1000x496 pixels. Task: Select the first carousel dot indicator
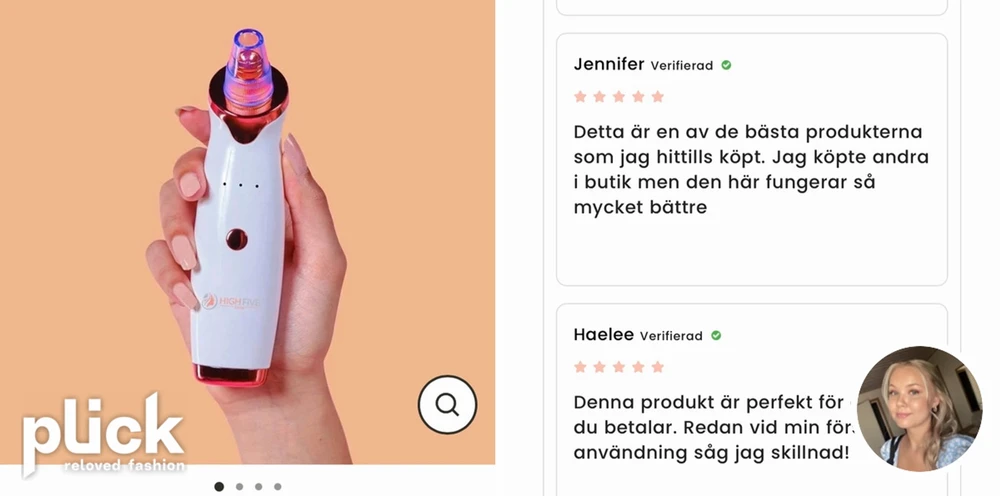(x=219, y=486)
